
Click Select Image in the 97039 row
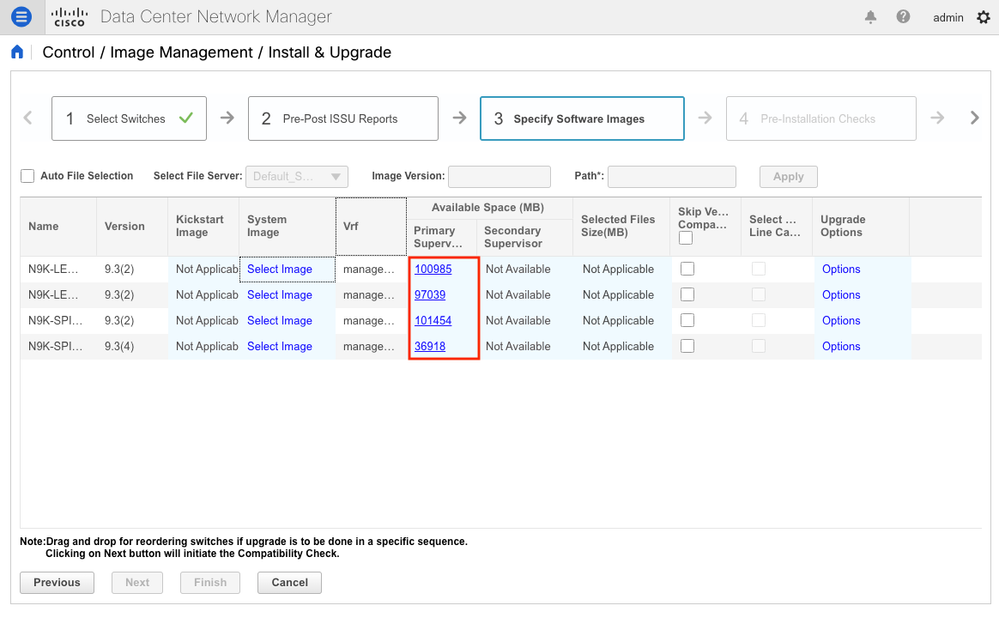(x=280, y=295)
